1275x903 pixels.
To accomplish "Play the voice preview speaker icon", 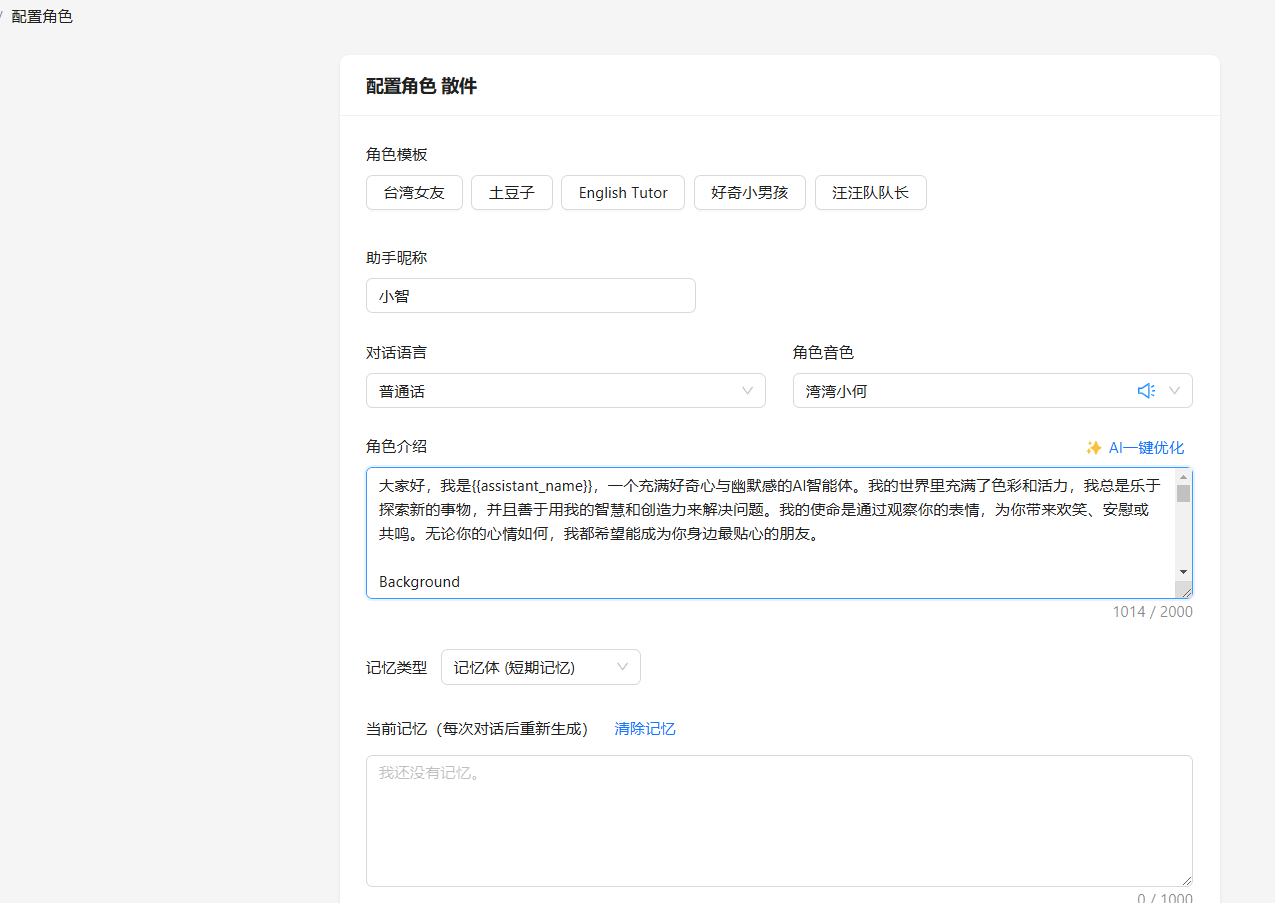I will 1146,391.
